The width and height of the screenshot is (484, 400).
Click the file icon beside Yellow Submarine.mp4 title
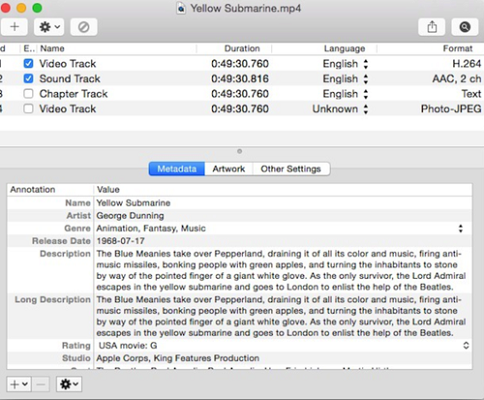[x=181, y=8]
